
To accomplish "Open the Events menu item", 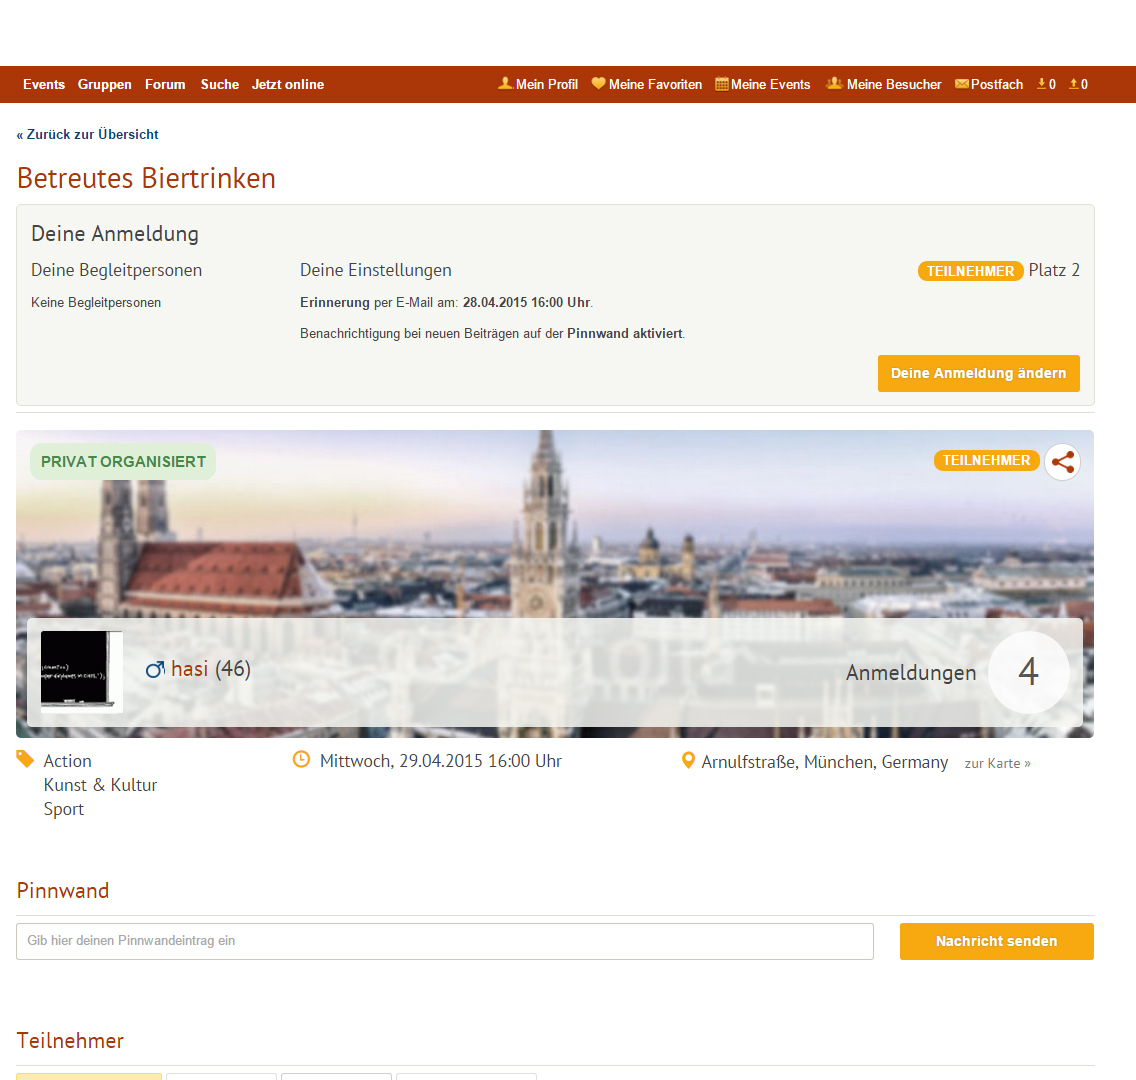I will pyautogui.click(x=44, y=85).
